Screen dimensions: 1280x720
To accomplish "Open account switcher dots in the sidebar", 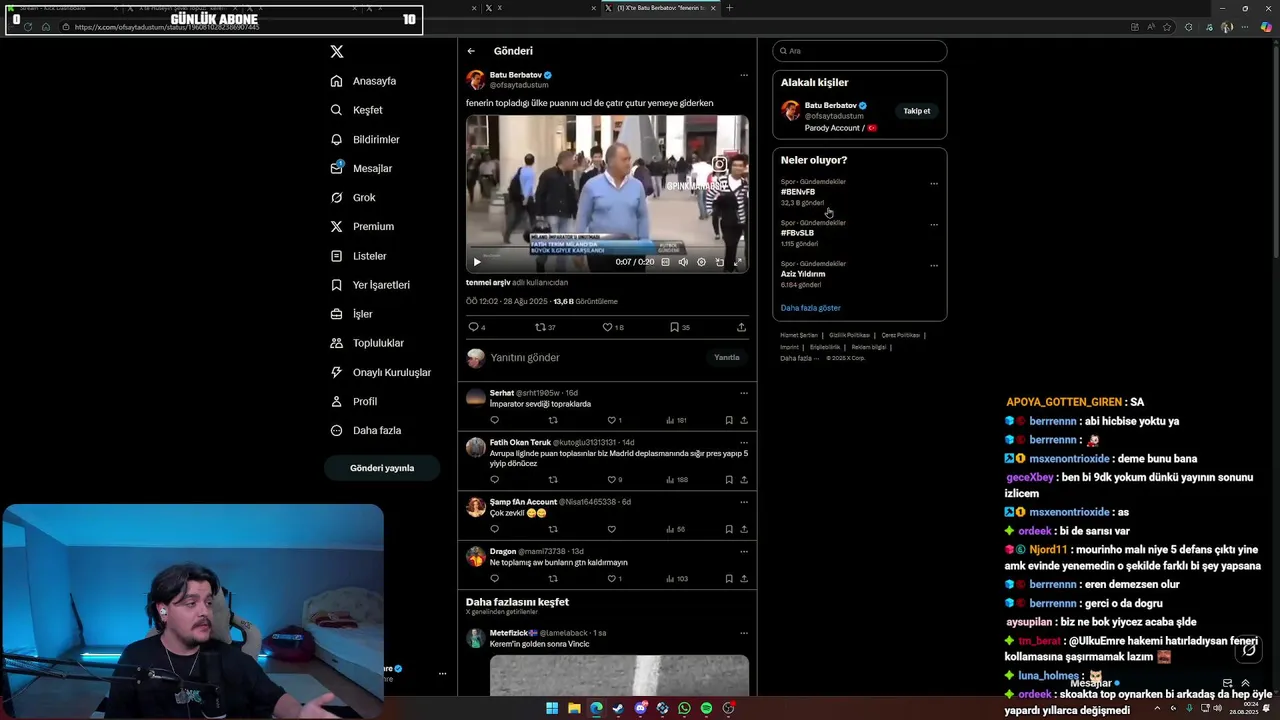I will coord(442,673).
